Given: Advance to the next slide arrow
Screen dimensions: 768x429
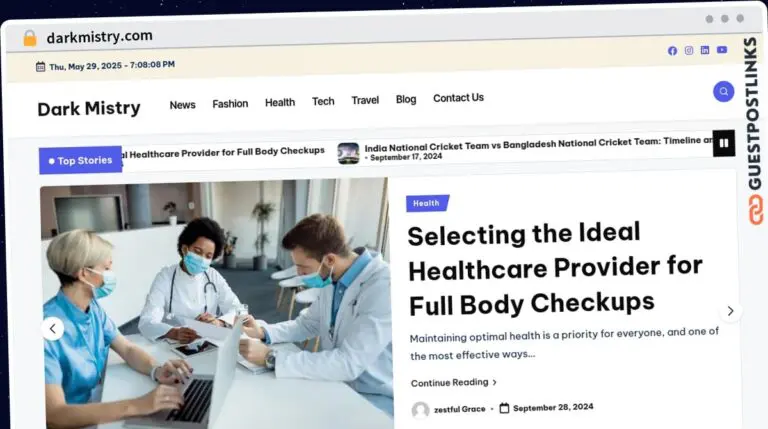Looking at the screenshot, I should (730, 311).
